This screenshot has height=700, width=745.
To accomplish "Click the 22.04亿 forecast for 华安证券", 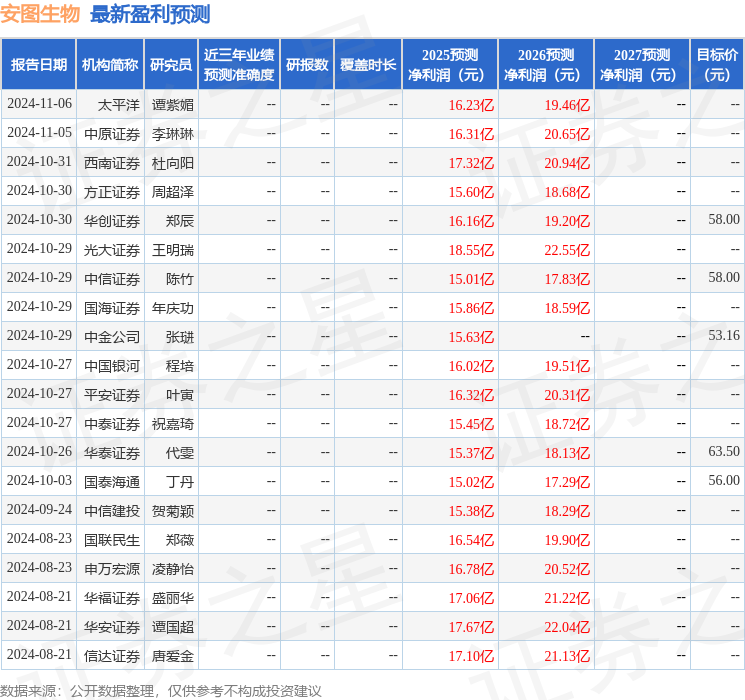I will [x=567, y=626].
